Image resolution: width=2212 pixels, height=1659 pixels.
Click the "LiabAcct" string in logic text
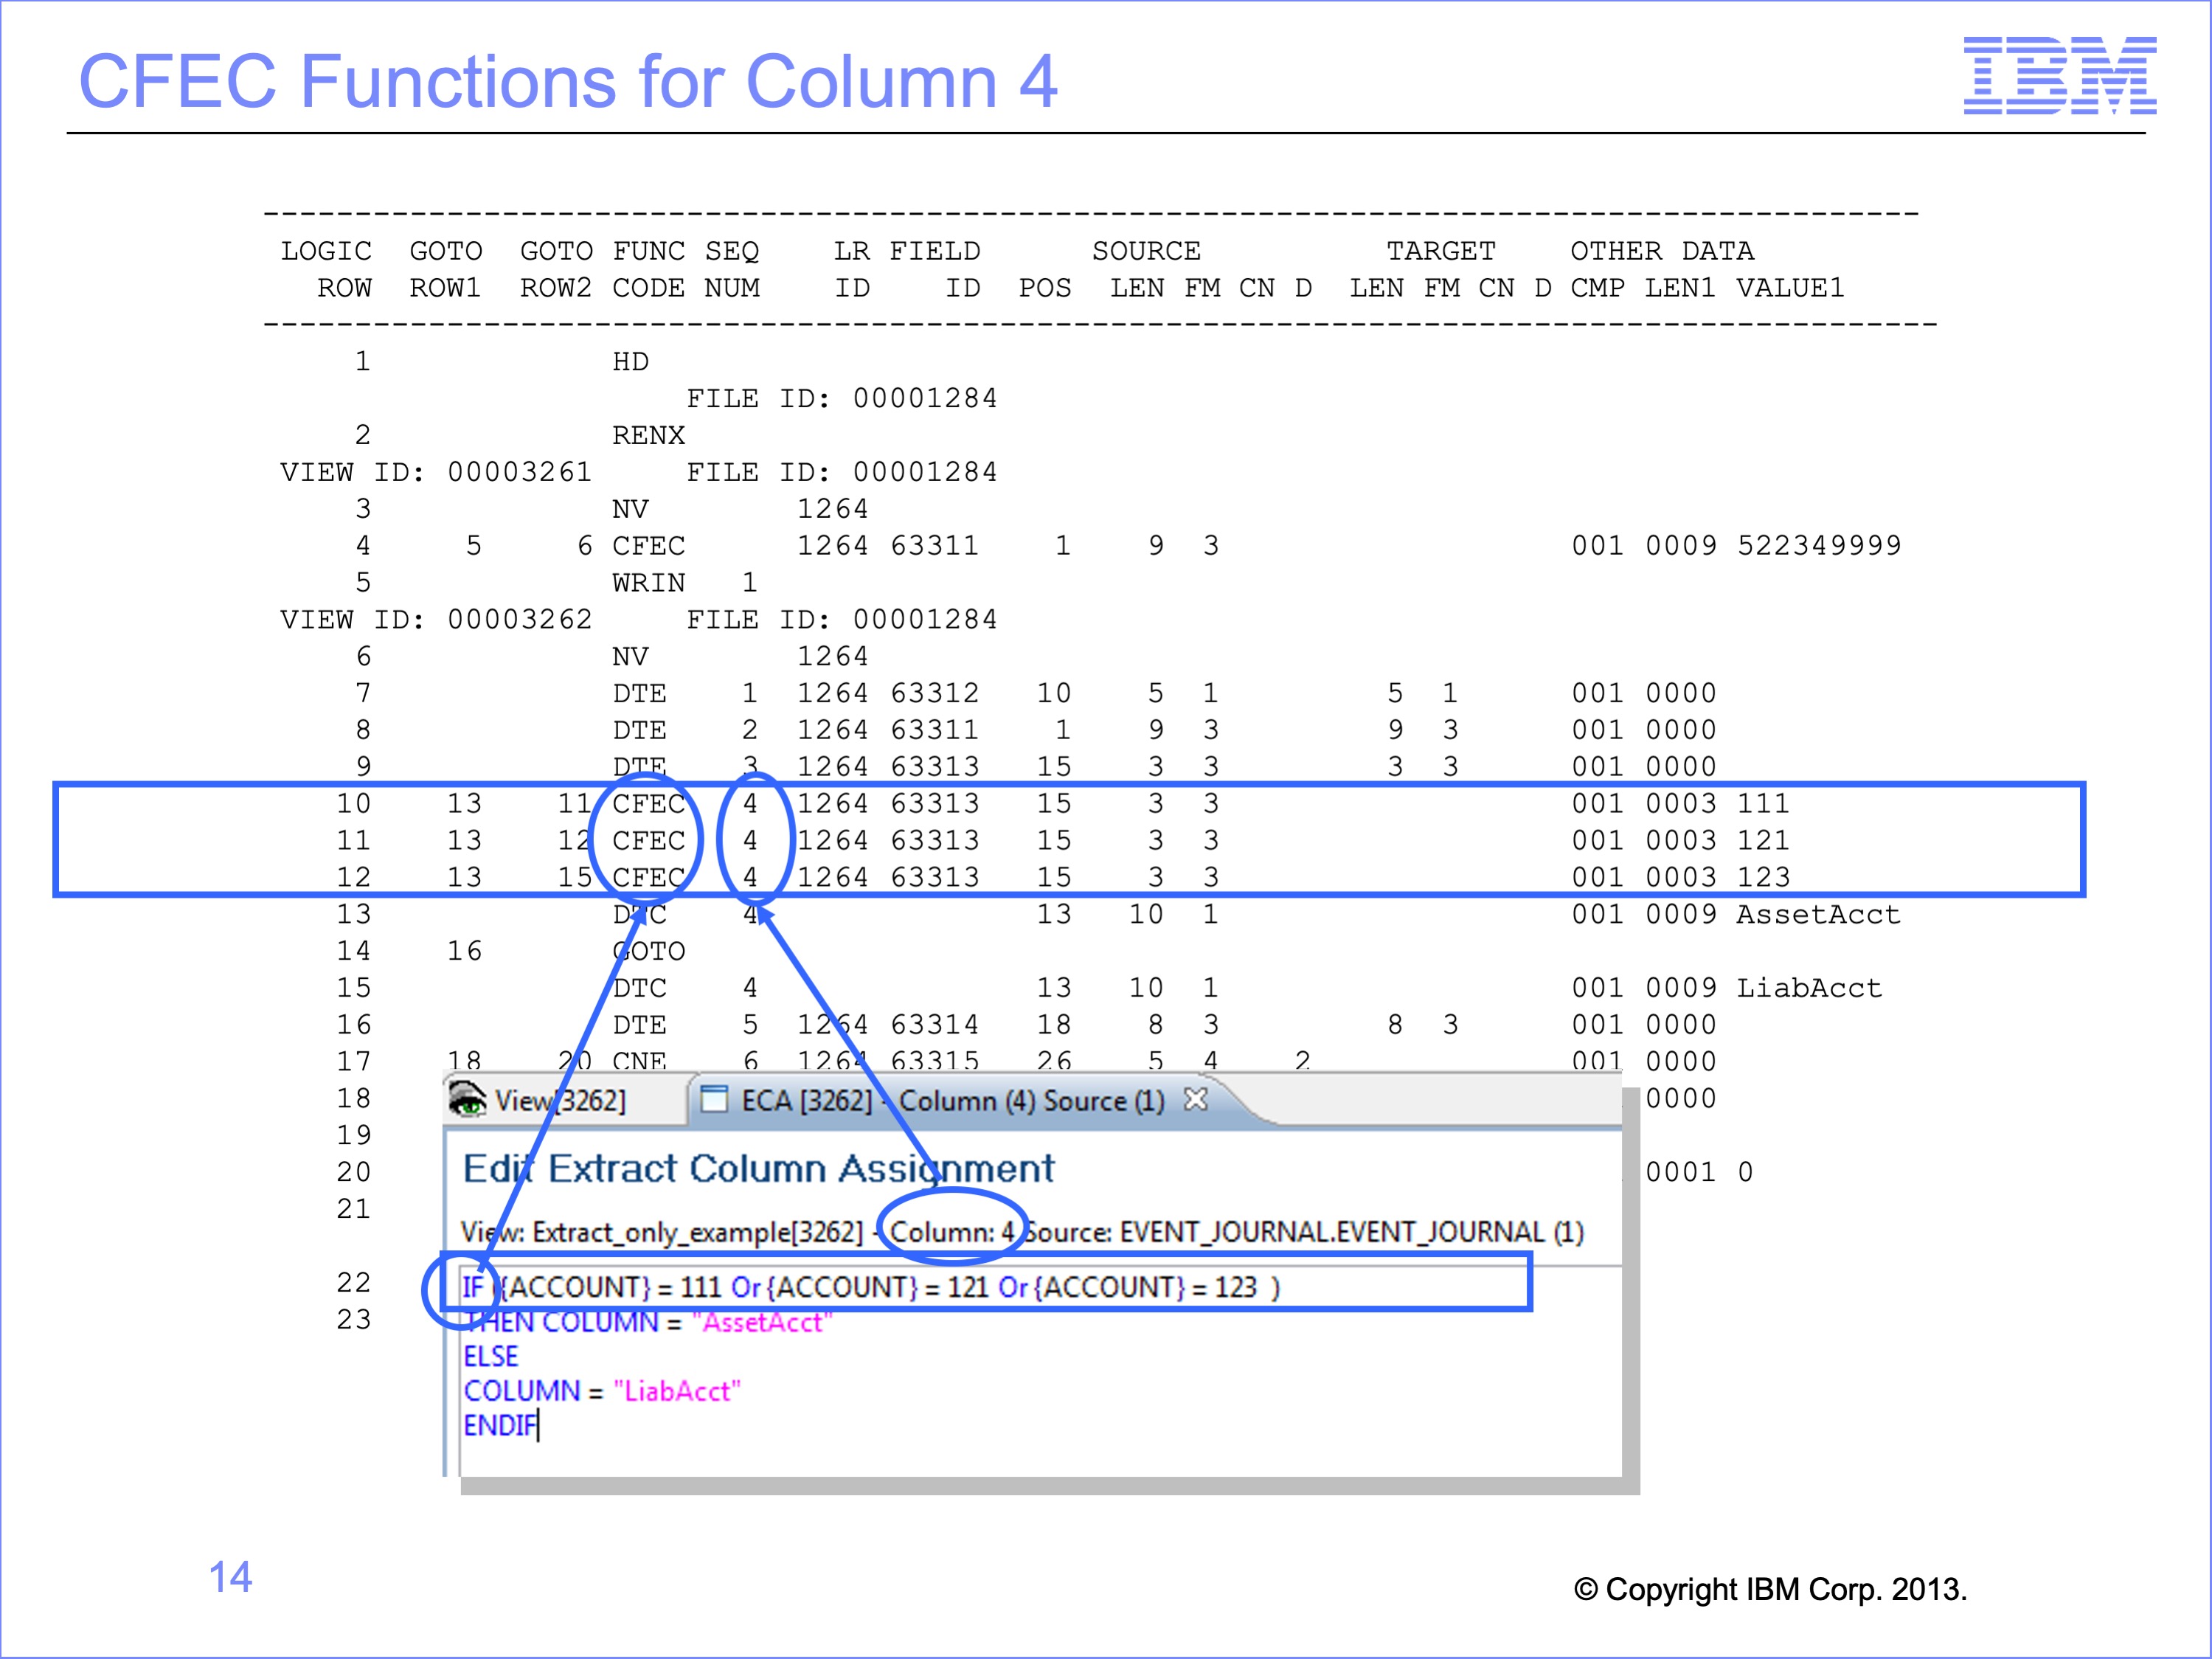(677, 1391)
